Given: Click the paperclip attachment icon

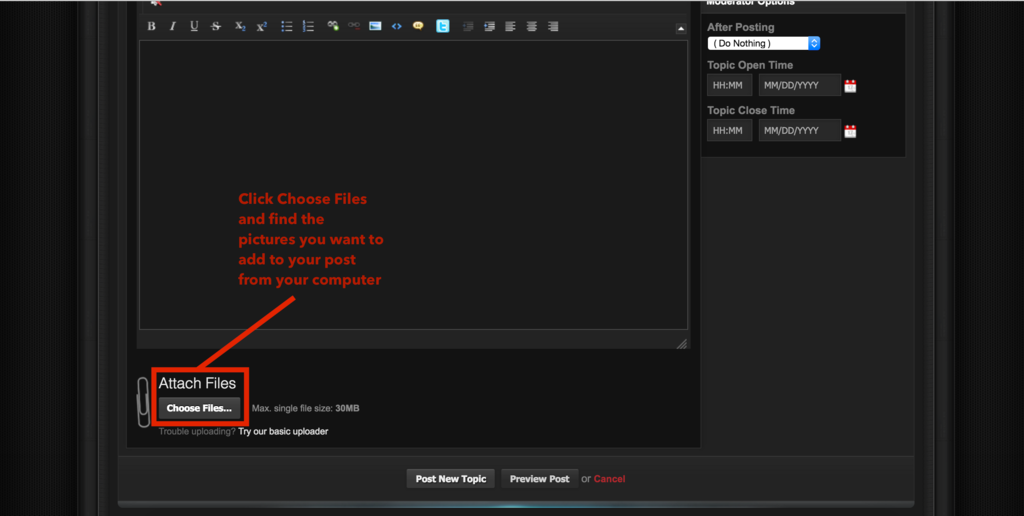Looking at the screenshot, I should click(x=143, y=402).
